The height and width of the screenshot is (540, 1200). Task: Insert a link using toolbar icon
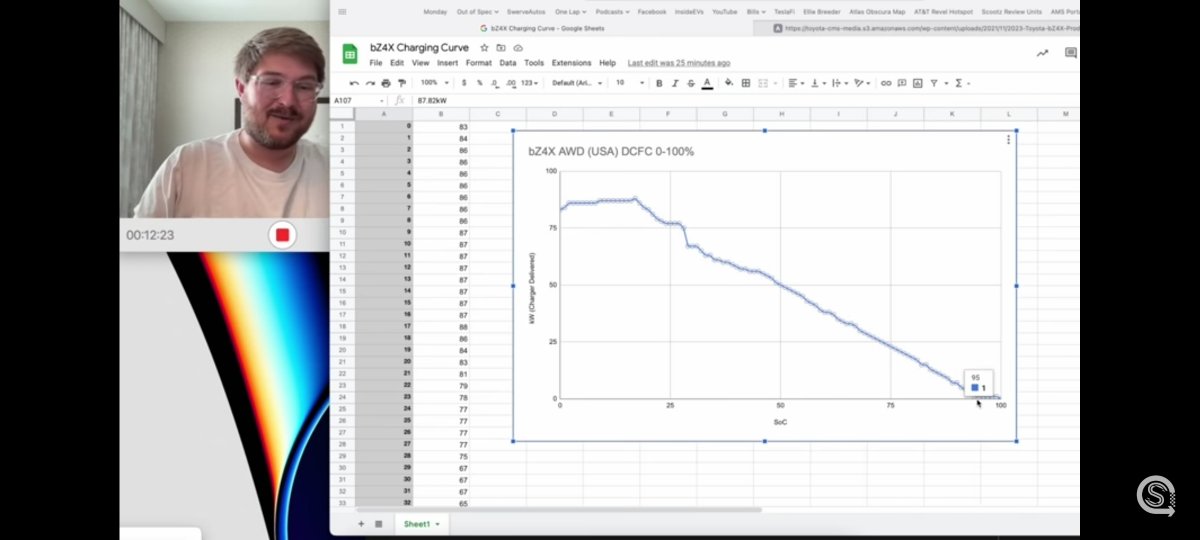pyautogui.click(x=886, y=83)
